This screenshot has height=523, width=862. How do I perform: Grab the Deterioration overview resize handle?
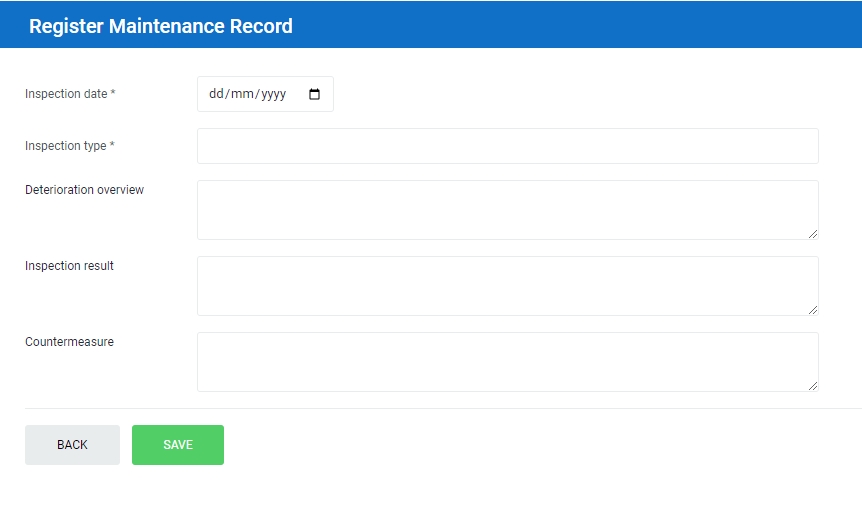click(813, 234)
